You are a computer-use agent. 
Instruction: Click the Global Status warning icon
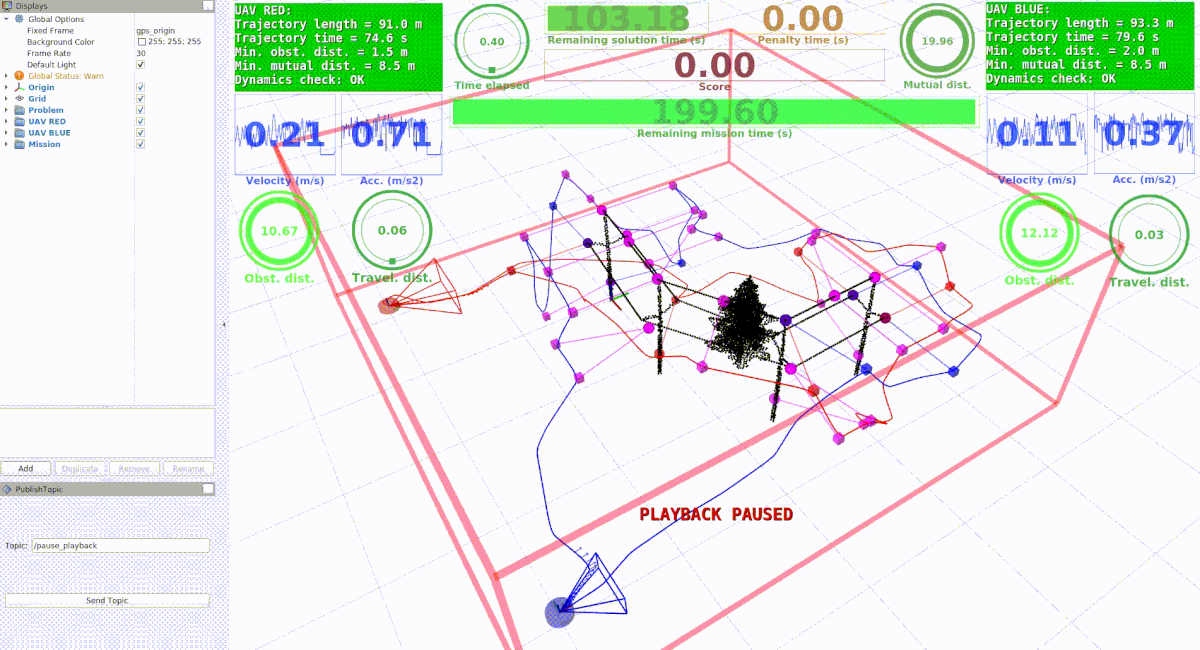(x=20, y=76)
